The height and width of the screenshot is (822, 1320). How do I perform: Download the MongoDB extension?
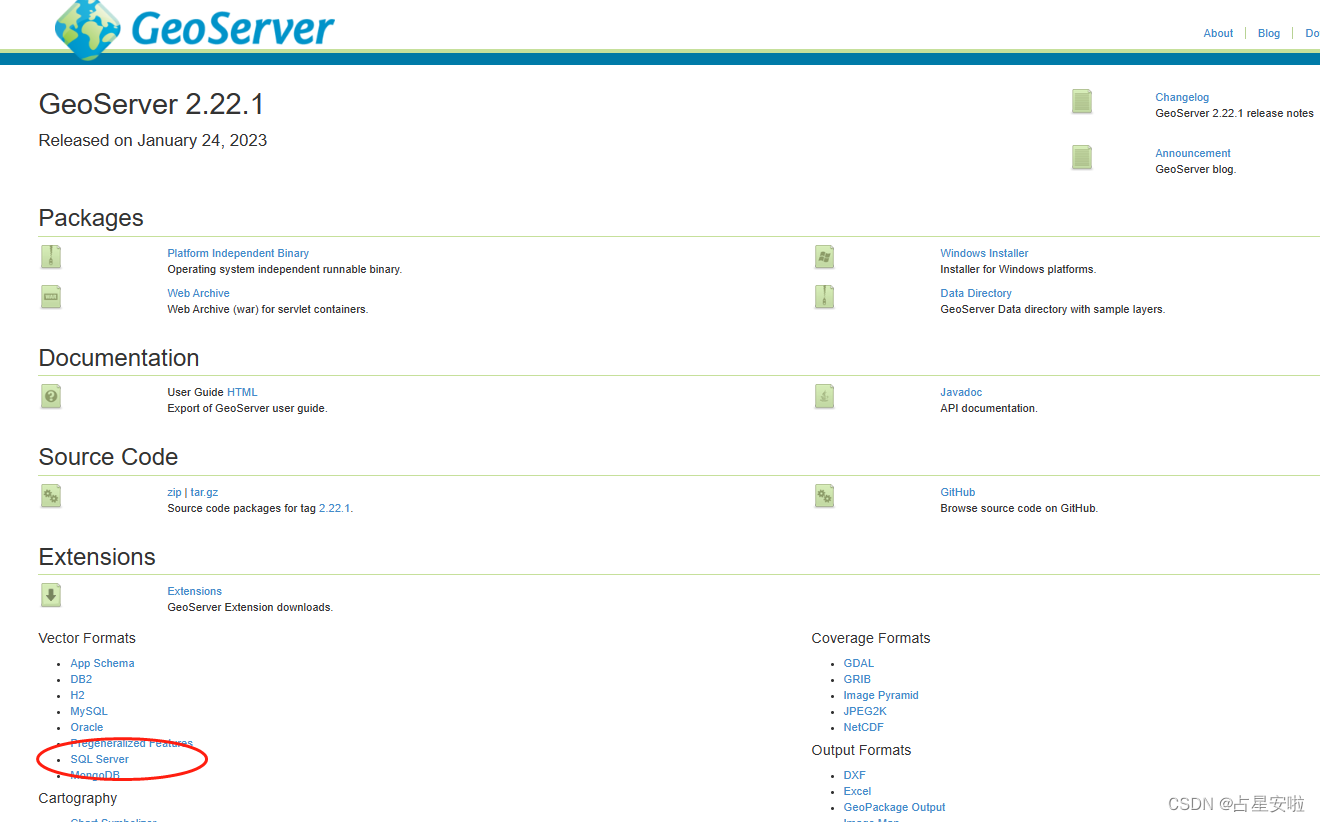point(95,775)
